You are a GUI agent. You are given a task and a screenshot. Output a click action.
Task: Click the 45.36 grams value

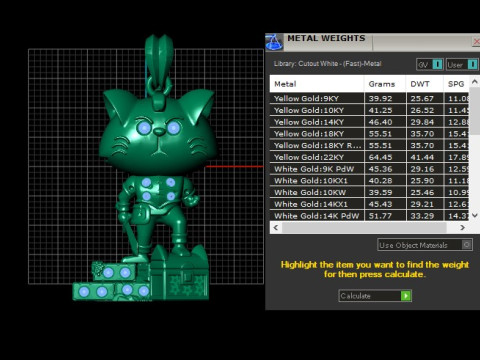(380, 169)
